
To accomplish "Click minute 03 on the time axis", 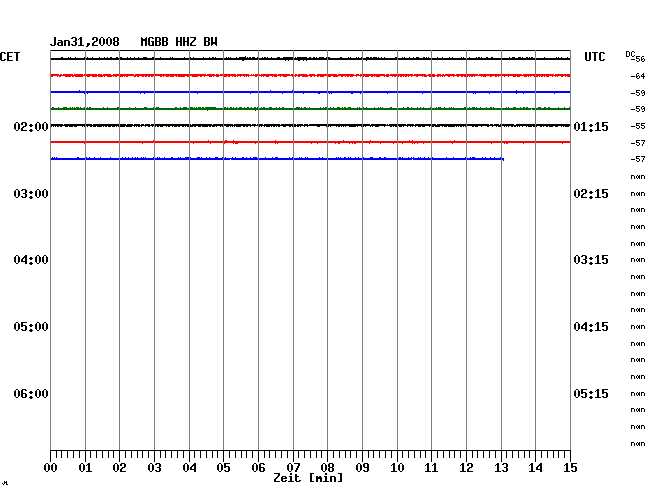I will (x=154, y=468).
